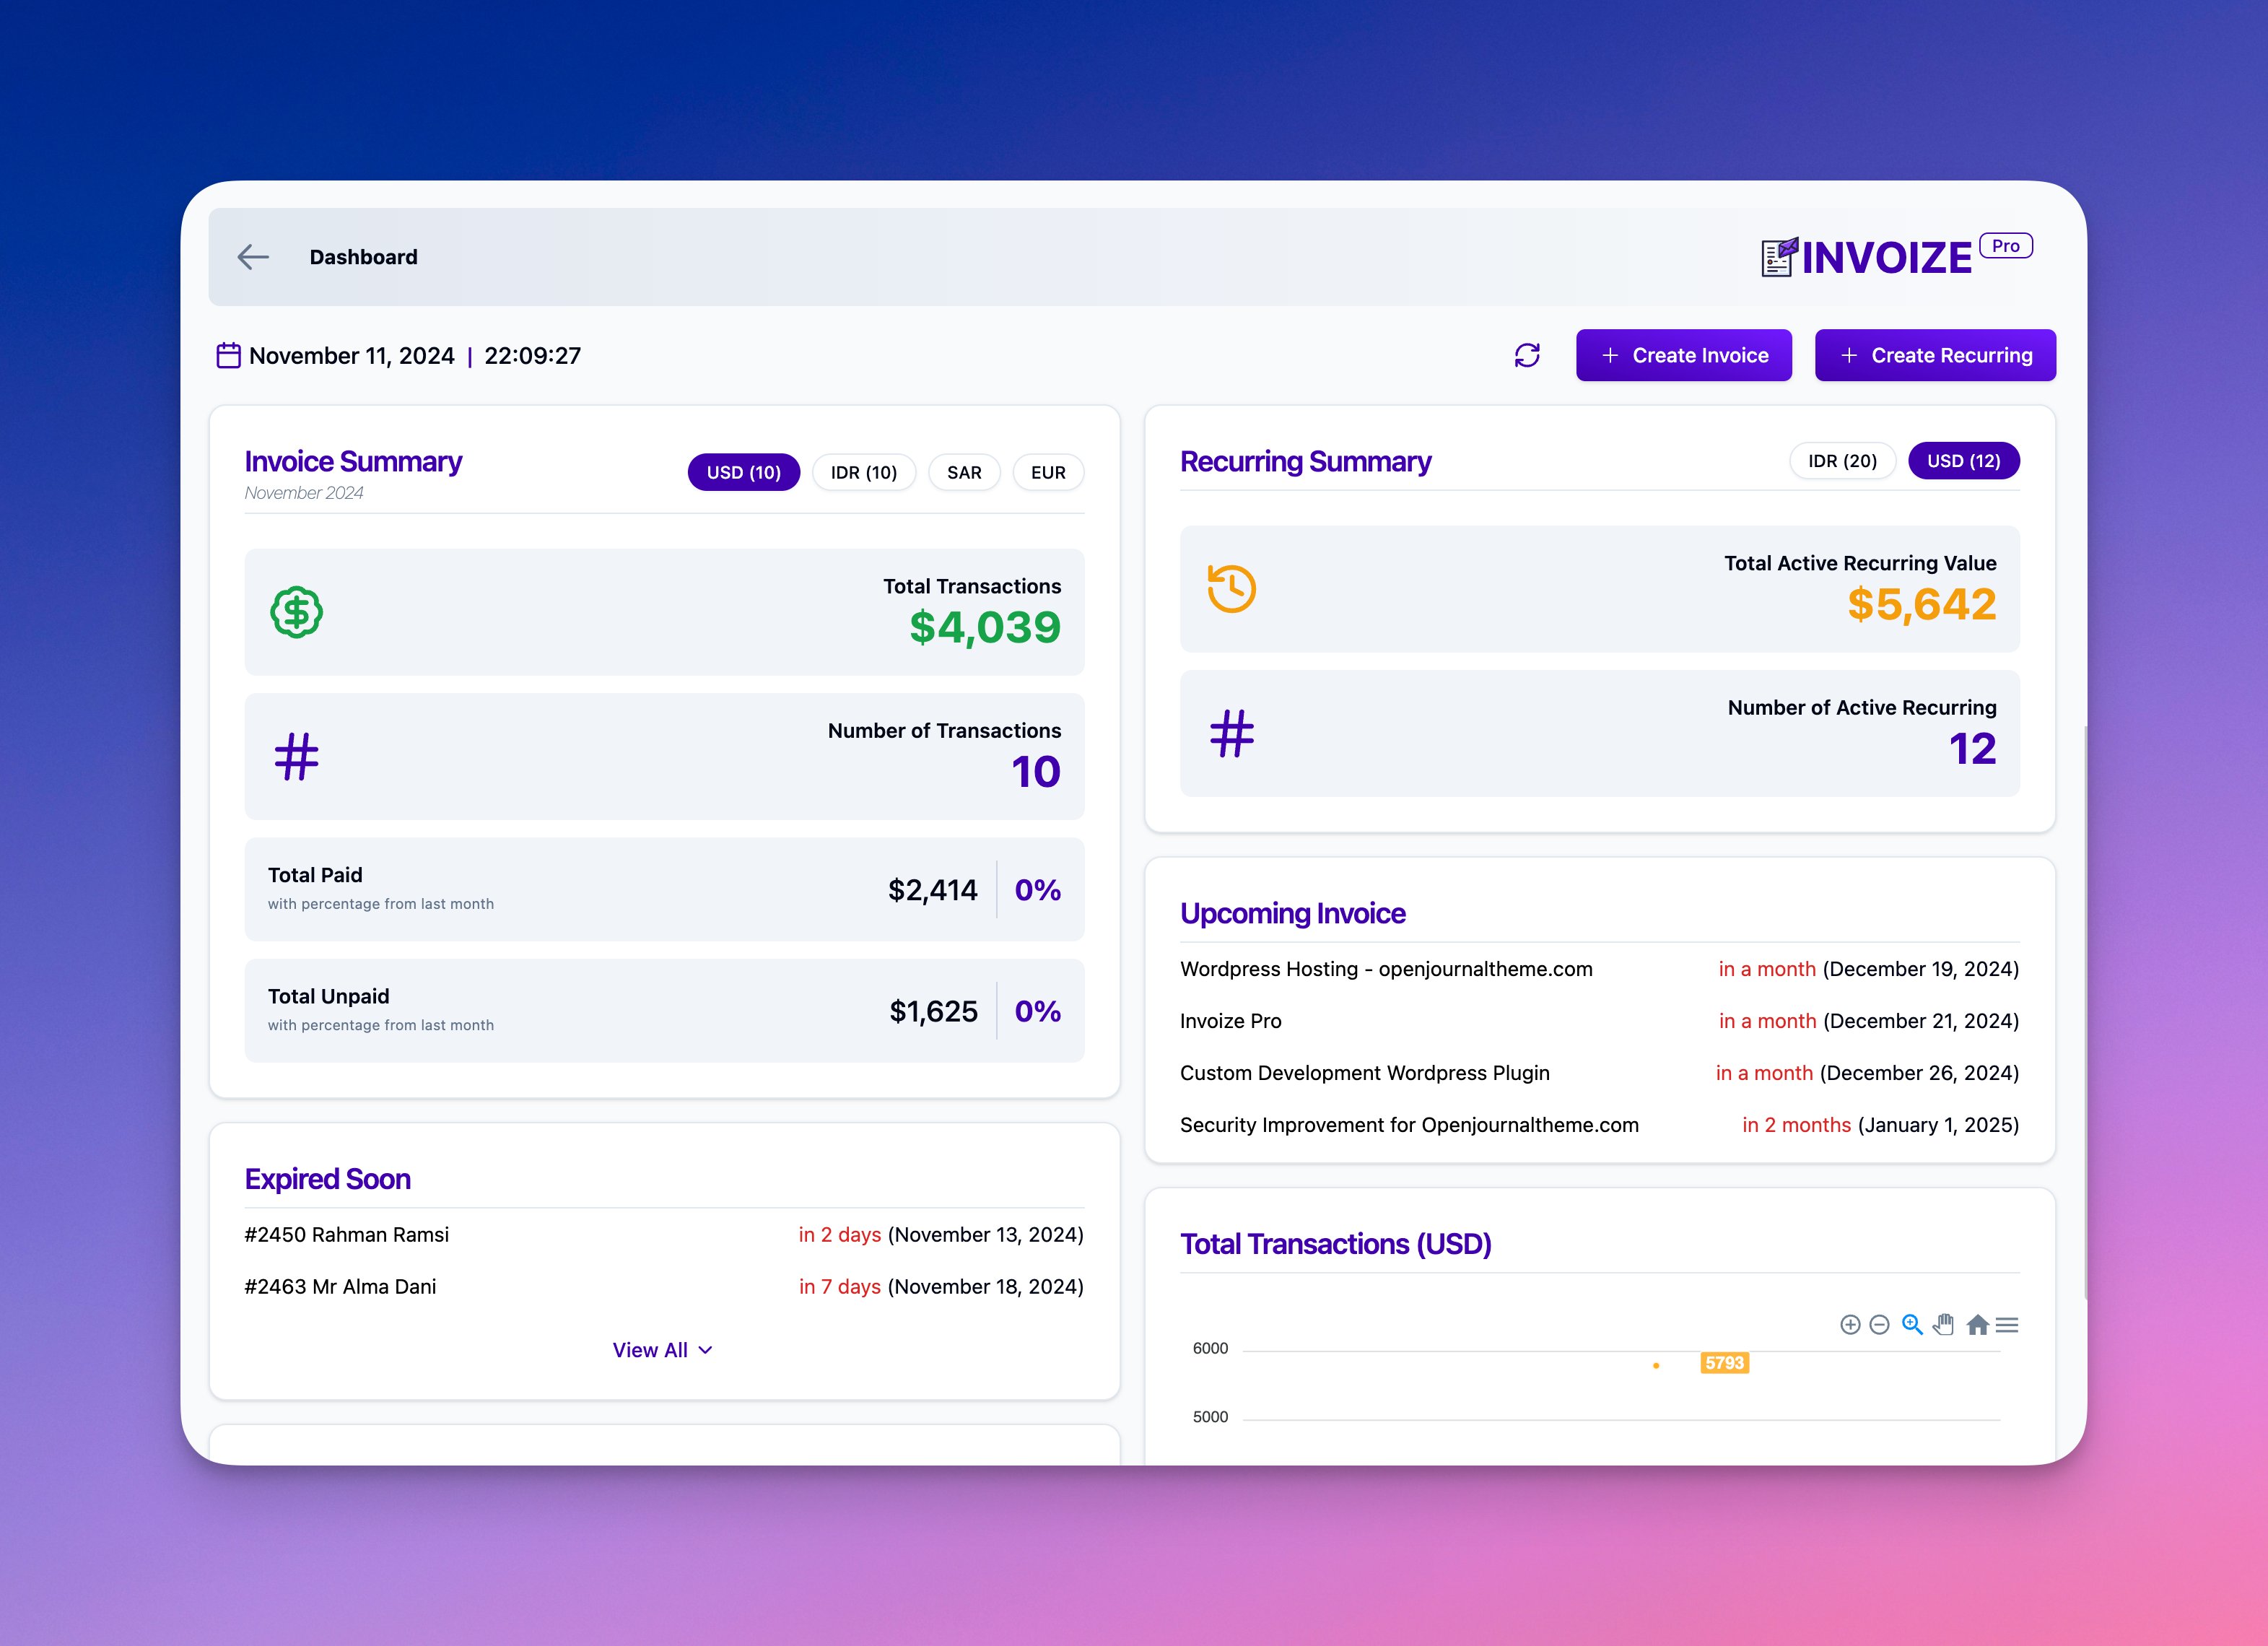The image size is (2268, 1646).
Task: Click the Create Recurring button
Action: pyautogui.click(x=1935, y=355)
